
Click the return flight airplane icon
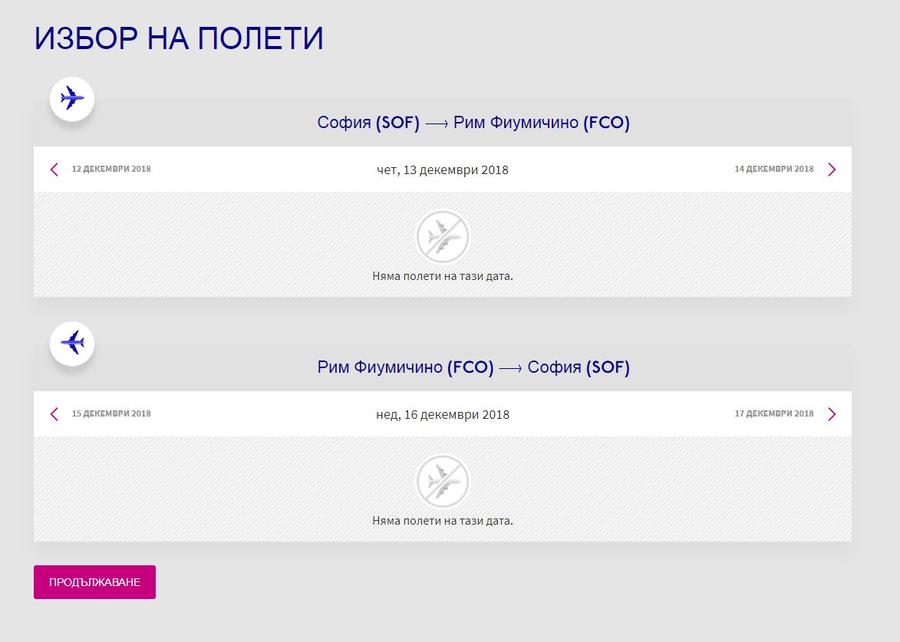click(72, 344)
